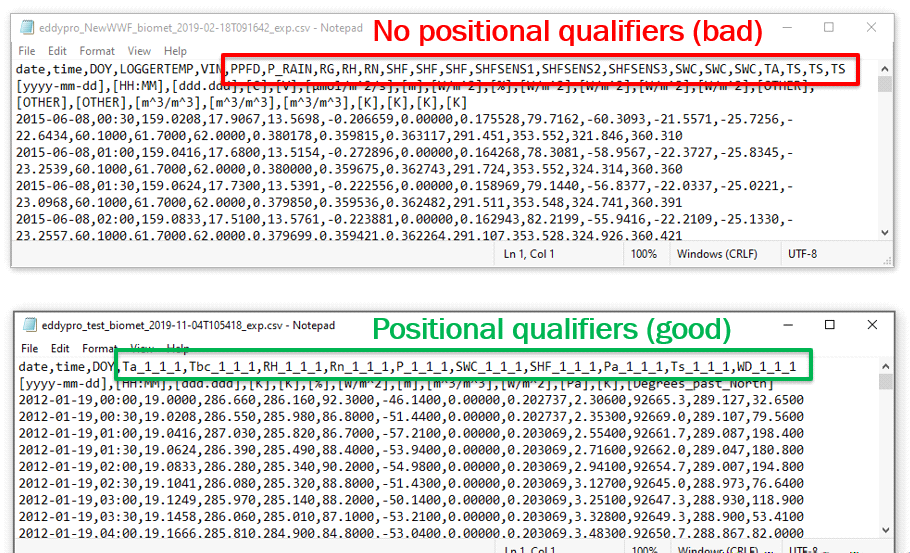The width and height of the screenshot is (910, 553).
Task: Open the File menu in the top Notepad window
Action: coord(27,51)
